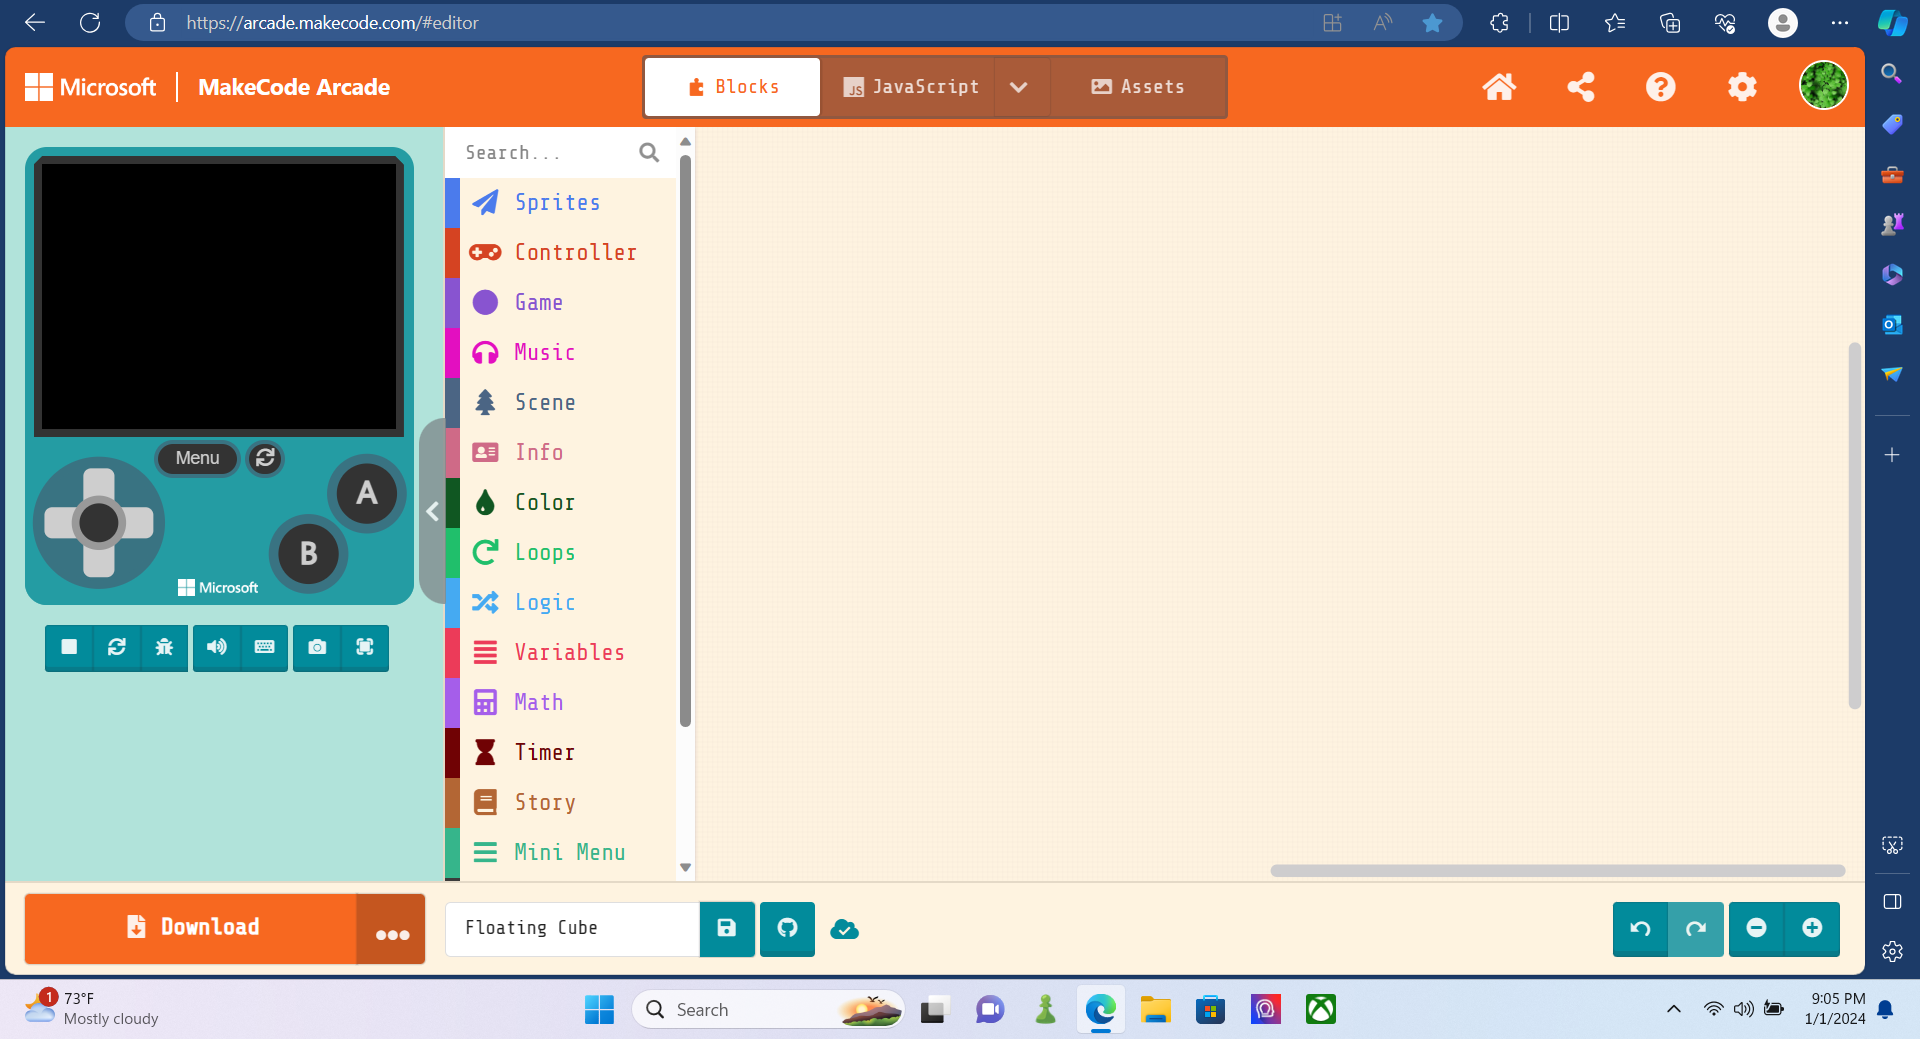1920x1039 pixels.
Task: Click the taskbar Search box
Action: pos(768,1010)
